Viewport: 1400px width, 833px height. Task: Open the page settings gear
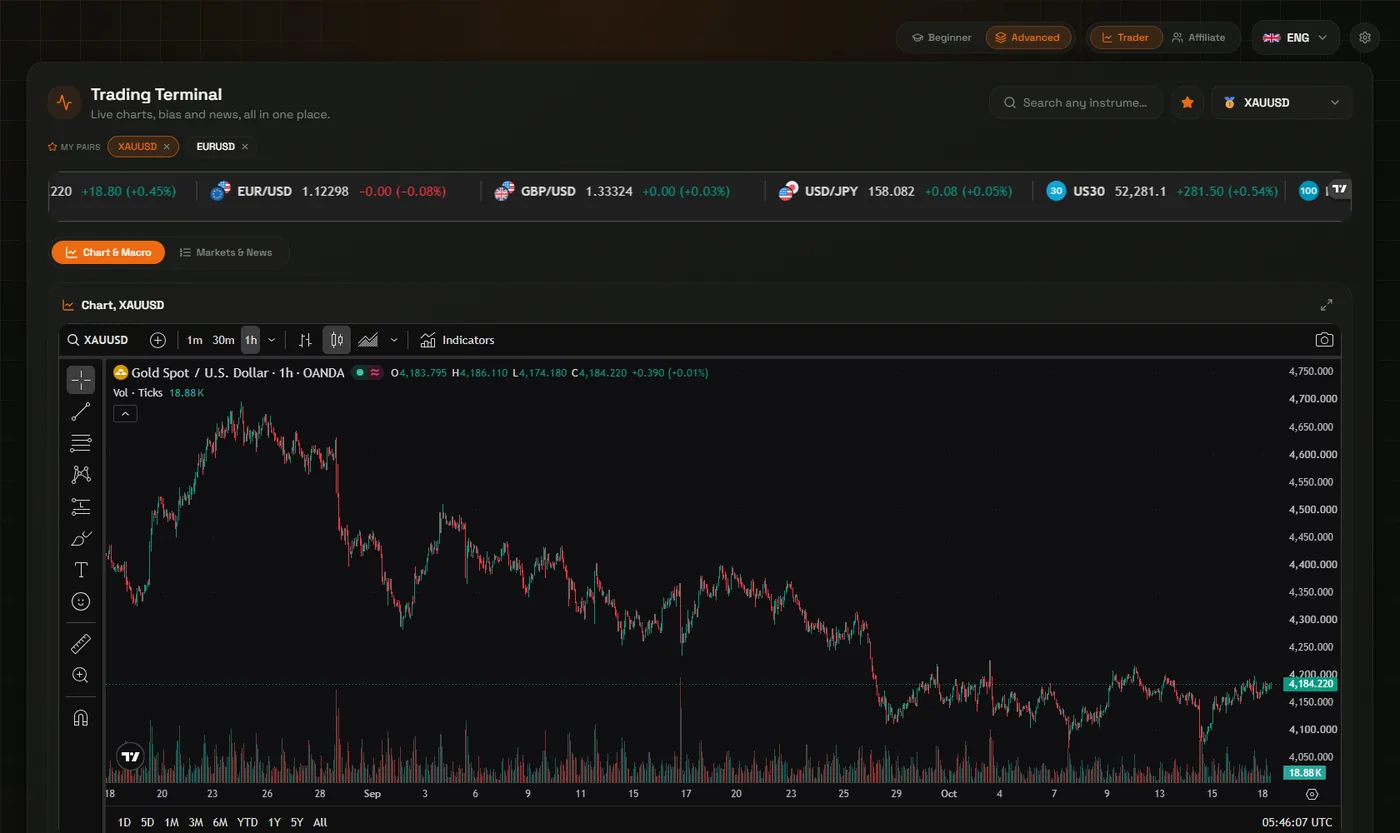point(1365,38)
